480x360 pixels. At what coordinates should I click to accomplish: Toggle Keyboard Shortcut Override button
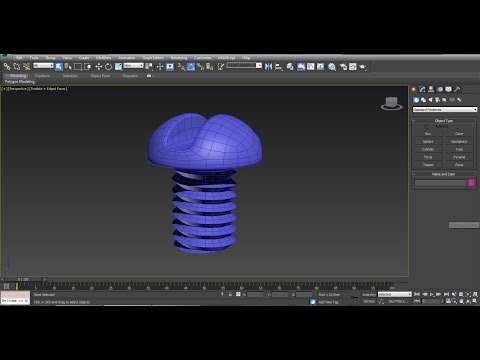[170, 67]
